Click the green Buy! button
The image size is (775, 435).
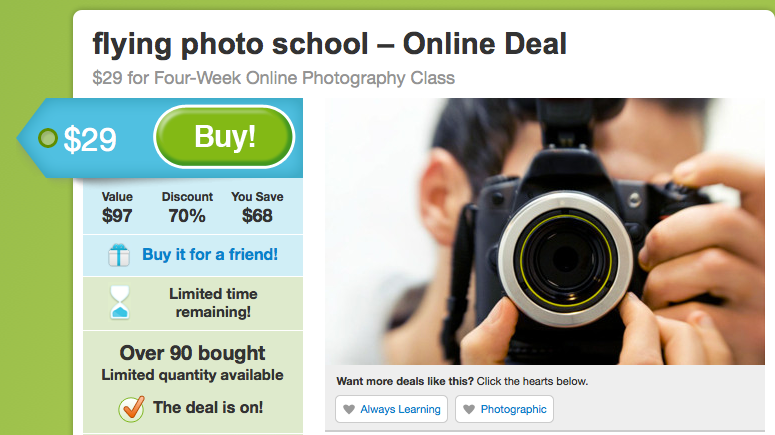[x=224, y=137]
